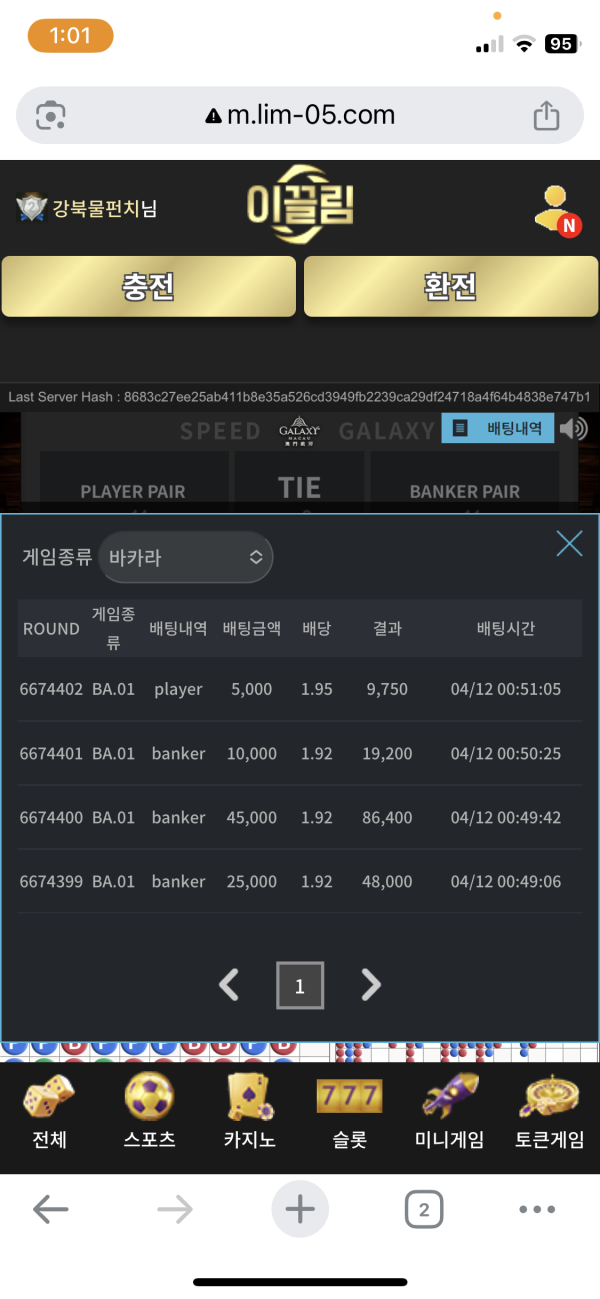Image resolution: width=600 pixels, height=1299 pixels.
Task: Tap the browser share icon
Action: (546, 116)
